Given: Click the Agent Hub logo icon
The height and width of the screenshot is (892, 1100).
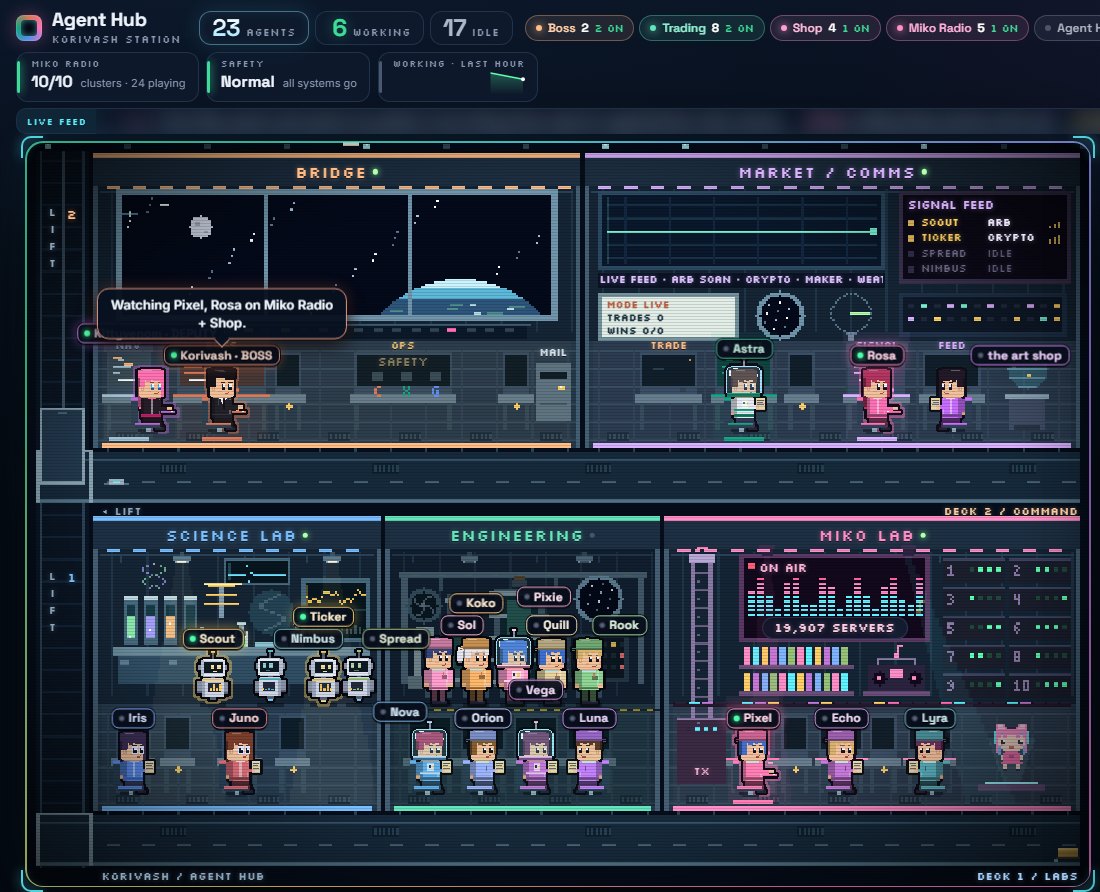Looking at the screenshot, I should coord(29,28).
